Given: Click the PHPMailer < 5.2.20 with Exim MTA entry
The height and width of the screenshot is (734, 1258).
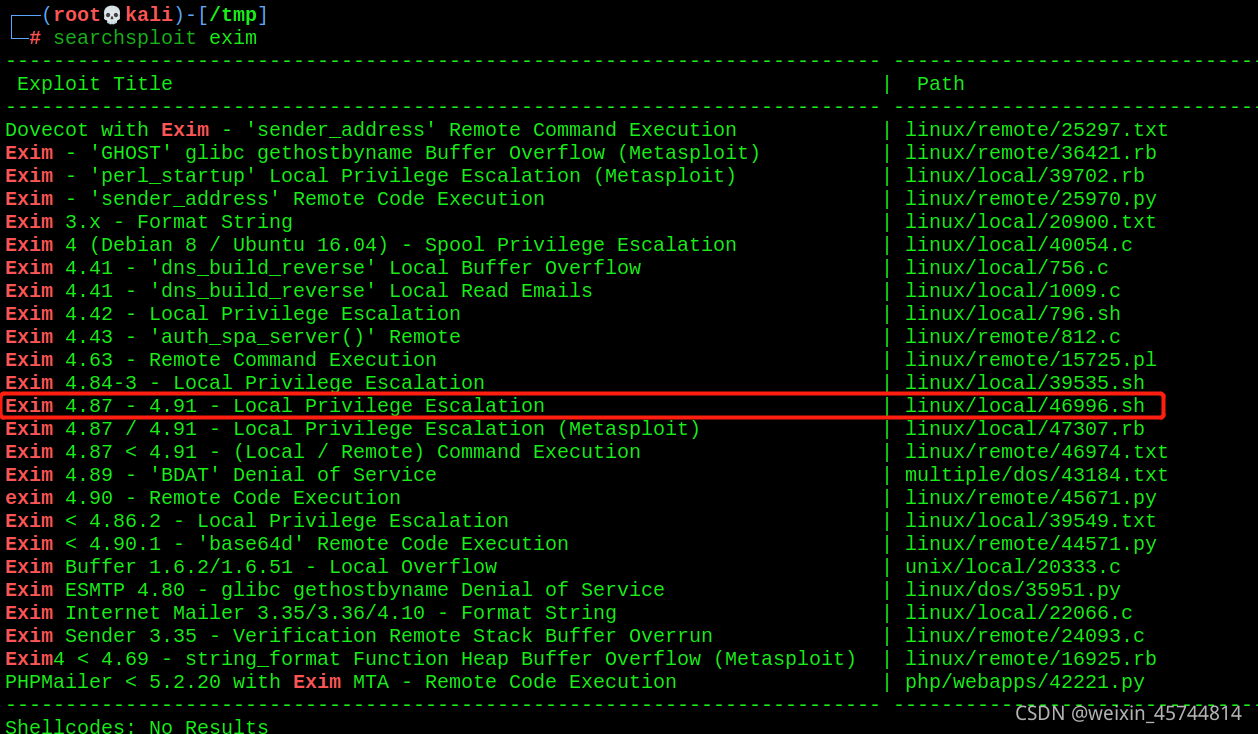Looking at the screenshot, I should coord(341,682).
